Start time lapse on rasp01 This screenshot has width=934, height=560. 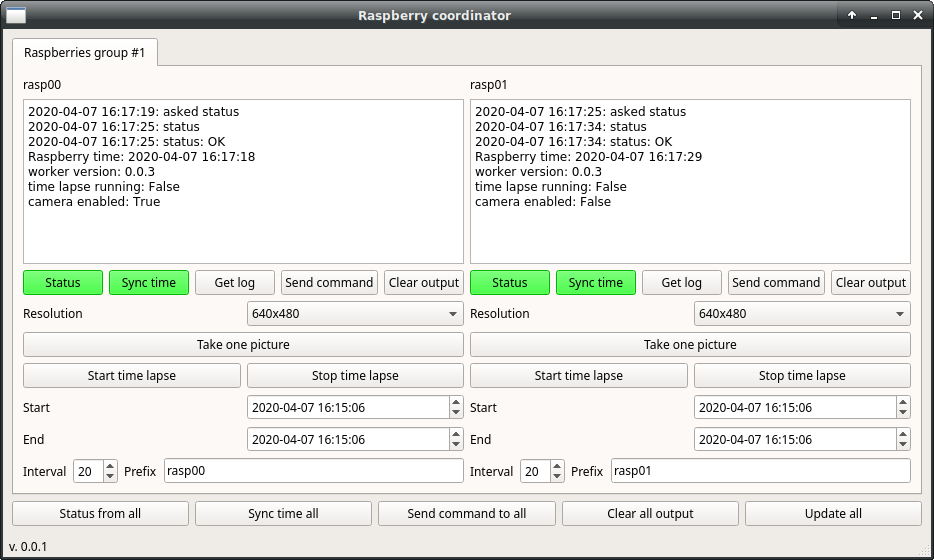click(578, 375)
